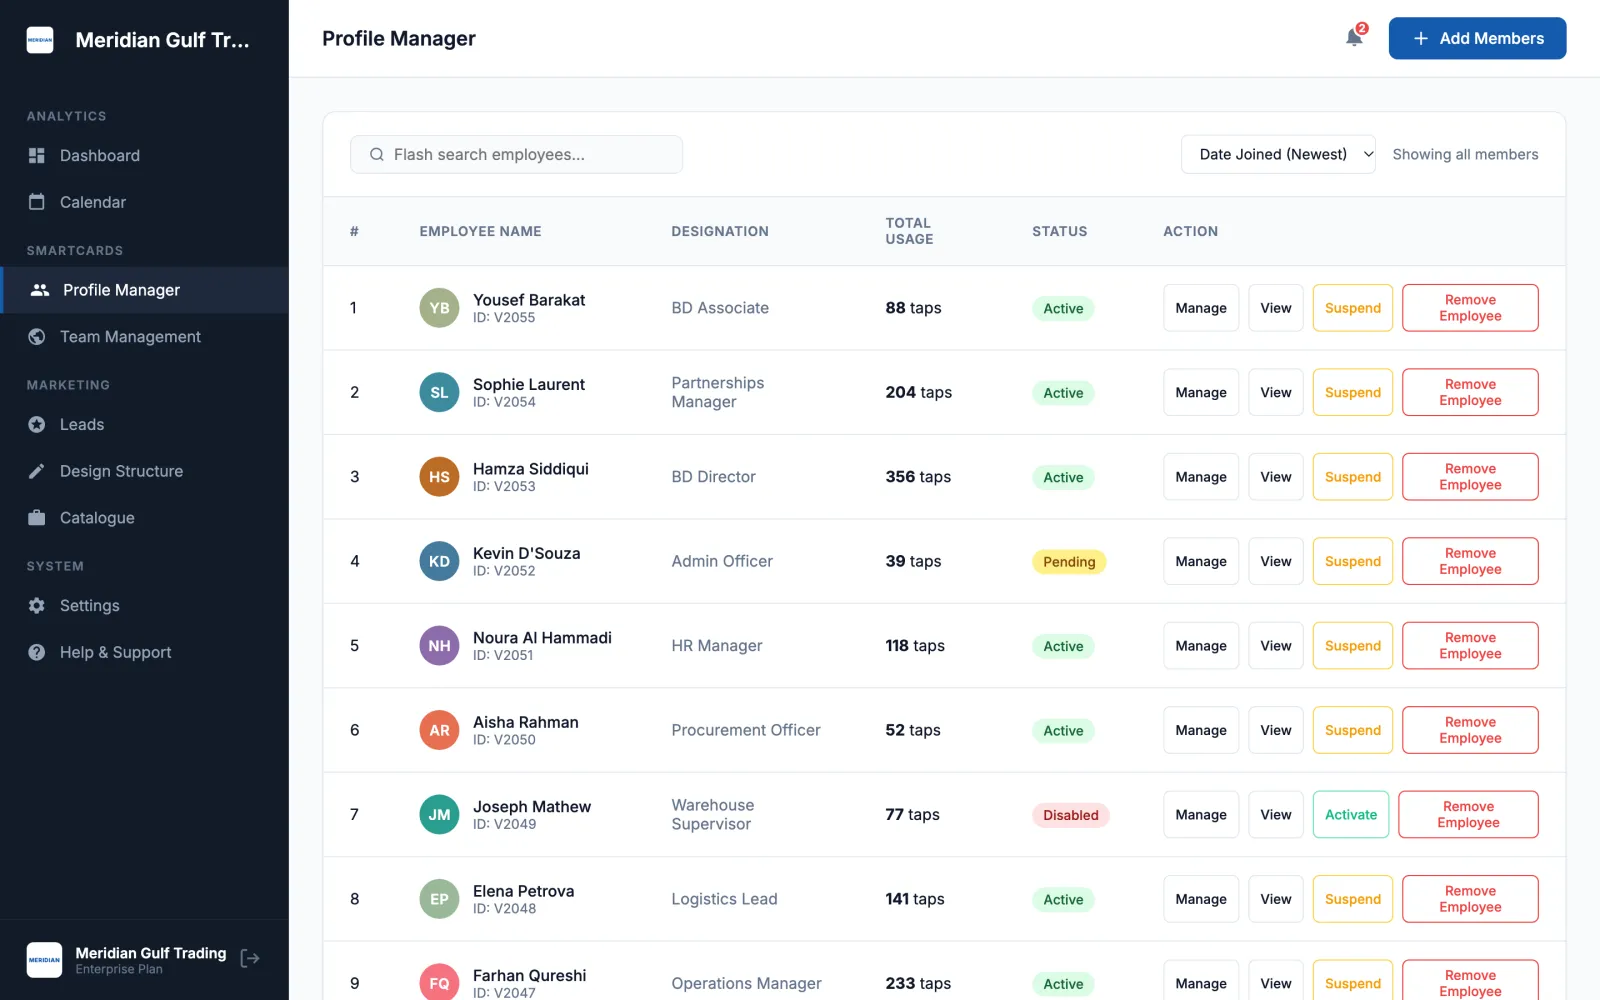Click the Settings gear icon

pos(37,606)
